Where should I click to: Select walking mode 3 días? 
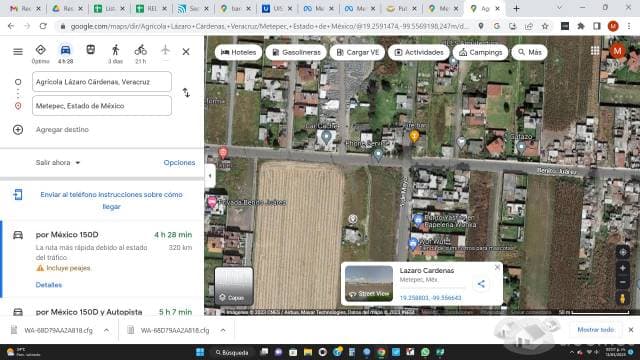click(x=116, y=54)
